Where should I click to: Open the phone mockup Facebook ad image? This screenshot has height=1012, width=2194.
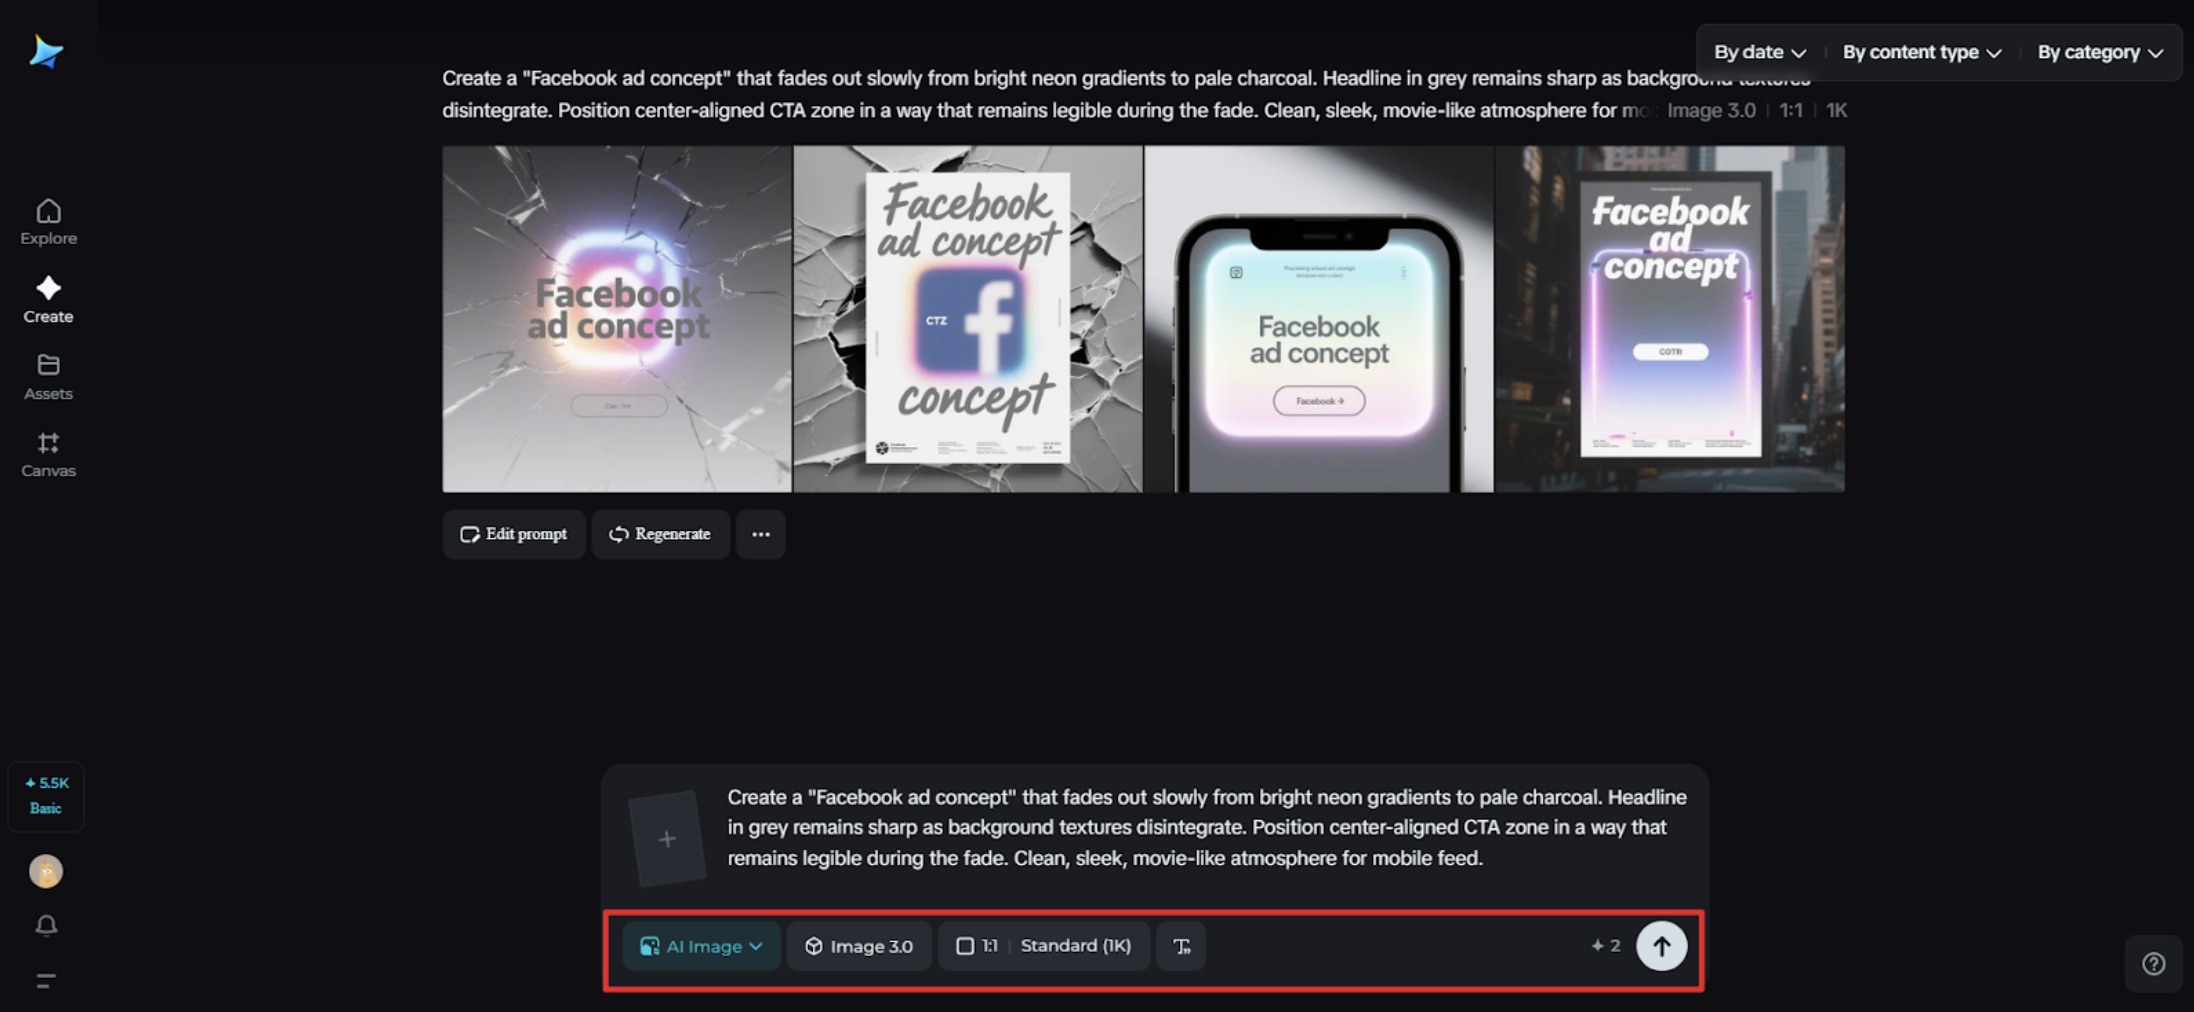[1319, 319]
